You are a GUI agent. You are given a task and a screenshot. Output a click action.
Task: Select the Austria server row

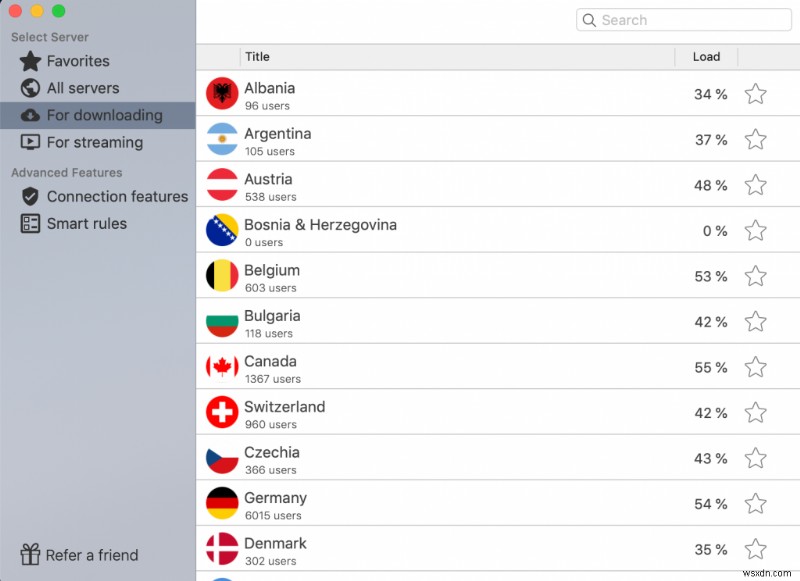click(x=450, y=185)
